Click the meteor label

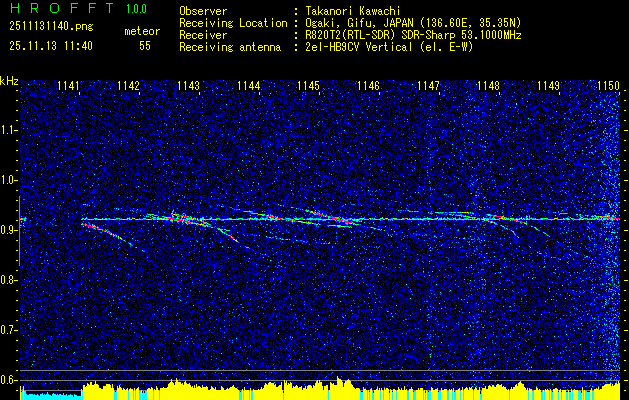142,31
